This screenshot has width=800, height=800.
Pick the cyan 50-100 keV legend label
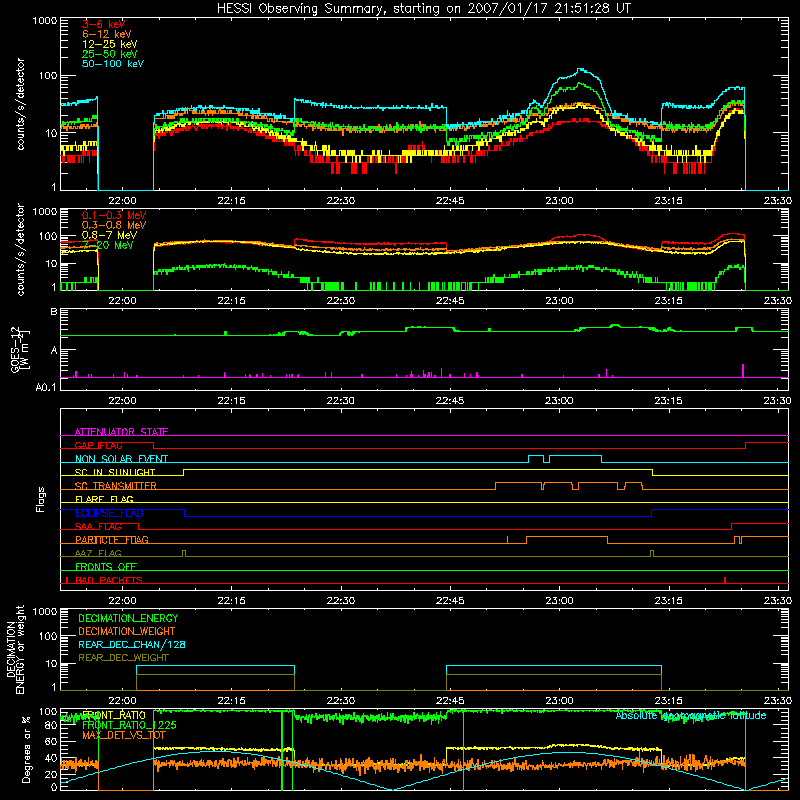(113, 64)
